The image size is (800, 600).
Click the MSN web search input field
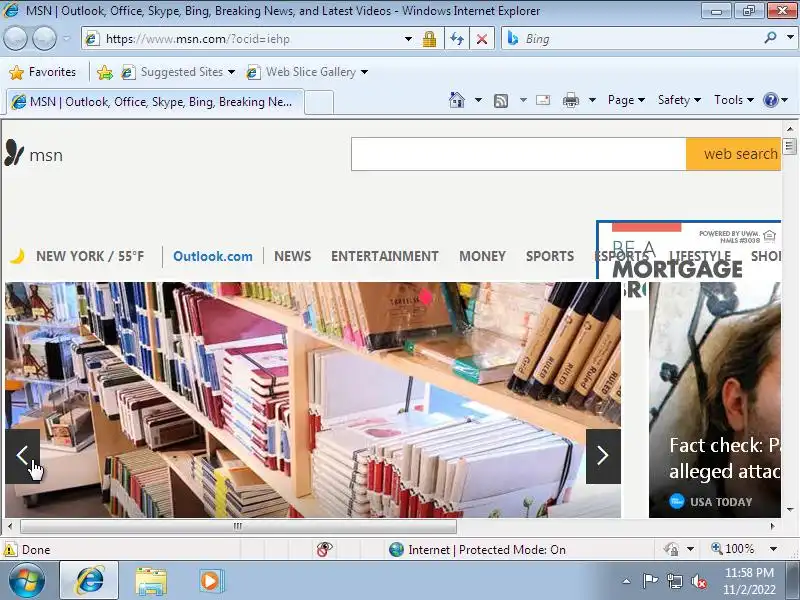pos(518,154)
